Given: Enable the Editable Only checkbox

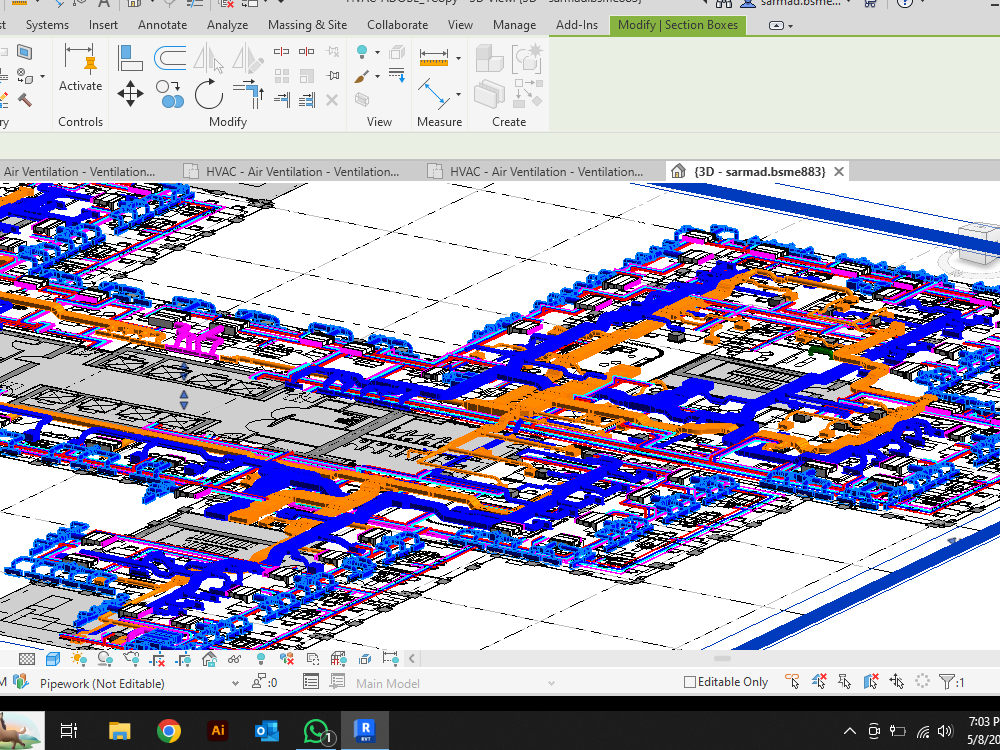Looking at the screenshot, I should 689,682.
